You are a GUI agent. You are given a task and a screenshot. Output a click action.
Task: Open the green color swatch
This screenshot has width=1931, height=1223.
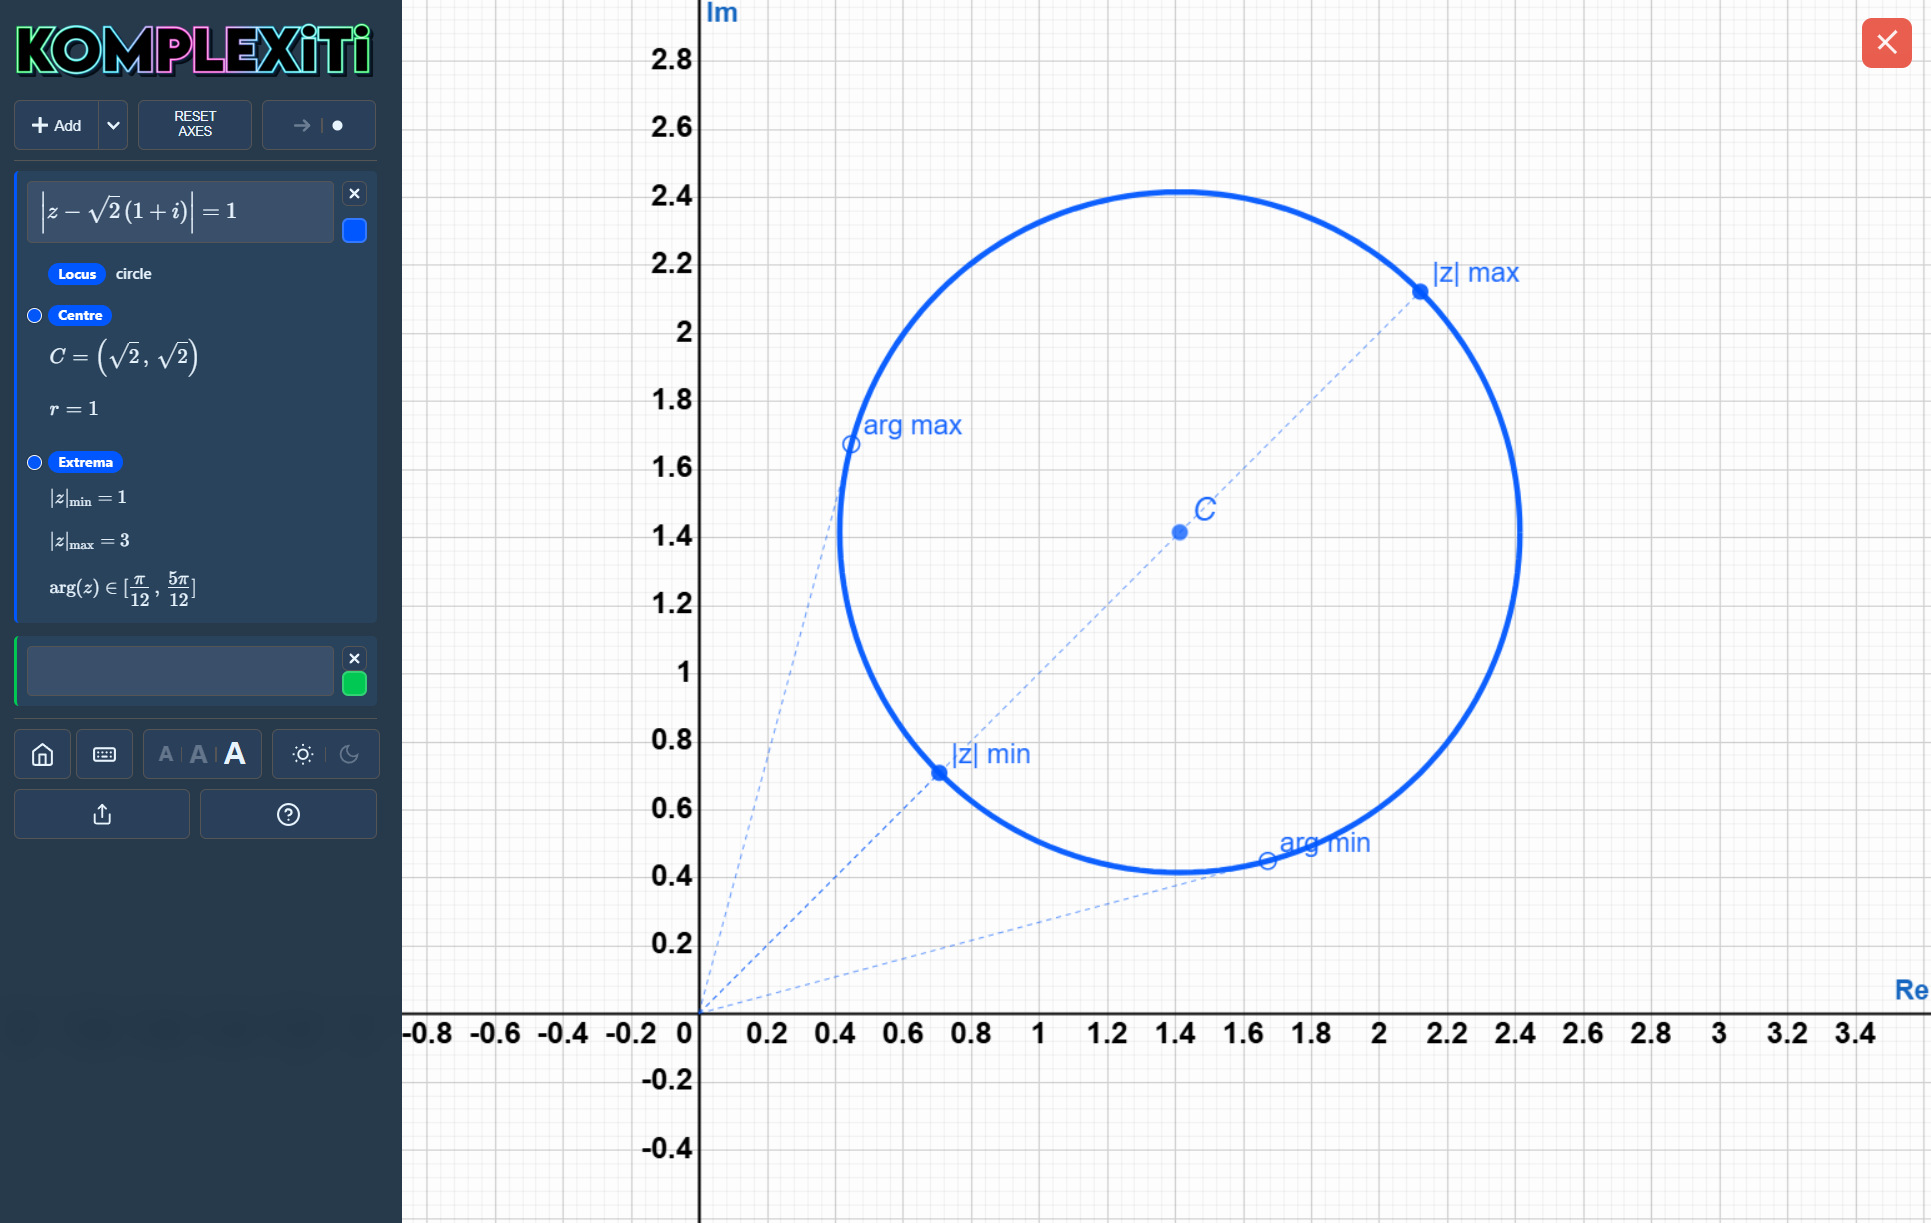[354, 684]
